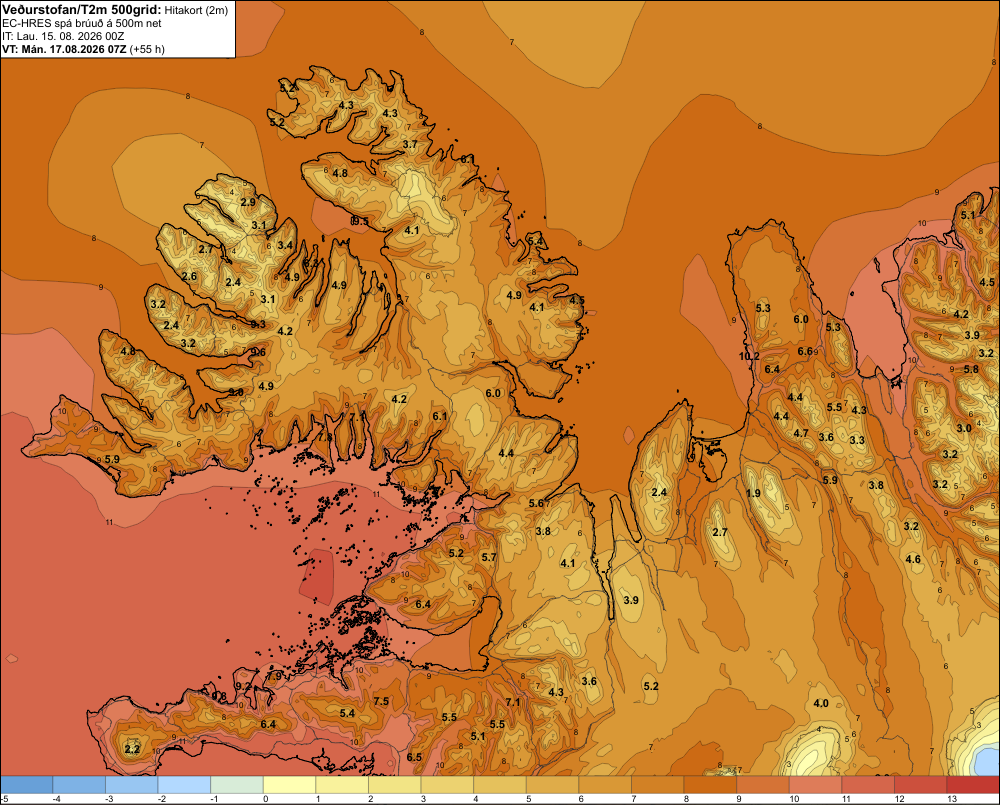Click the '7' label on the color scale
Screen dimensions: 1000x805
634,799
